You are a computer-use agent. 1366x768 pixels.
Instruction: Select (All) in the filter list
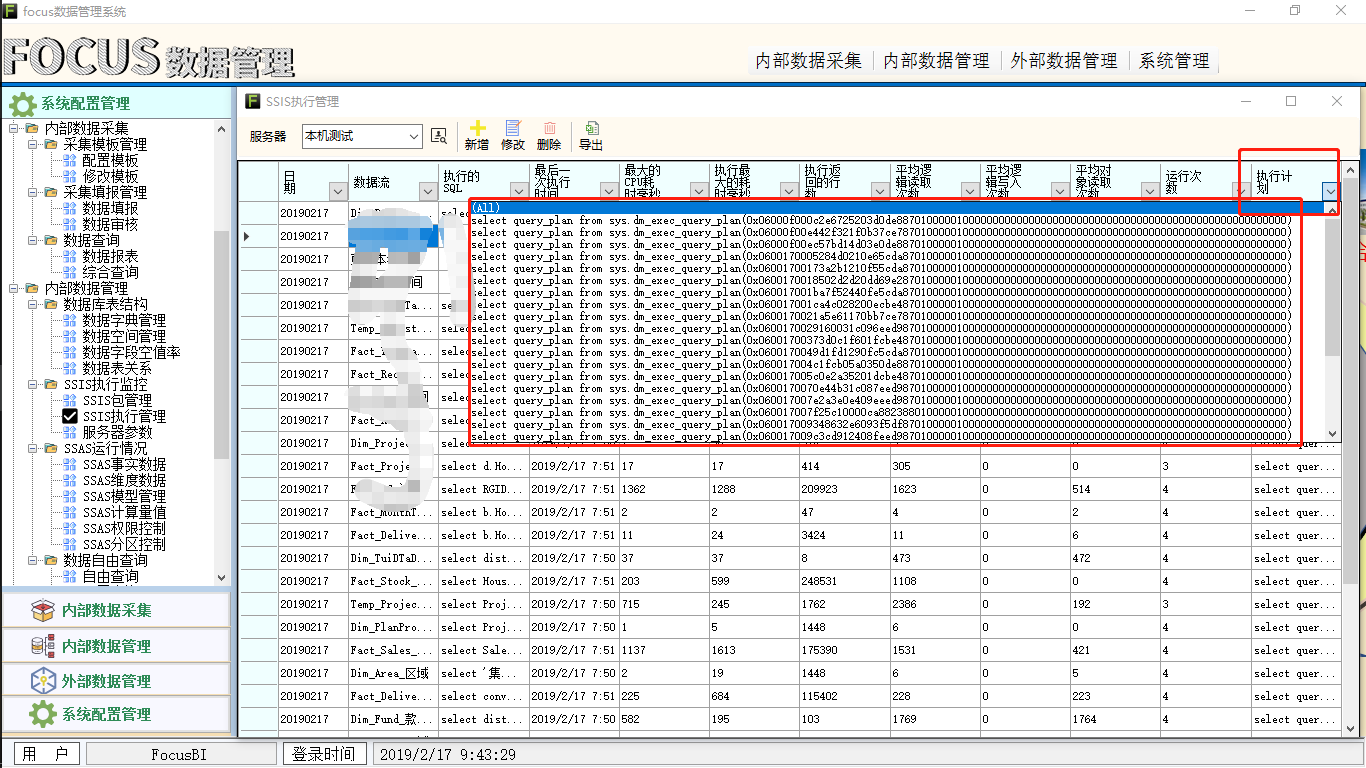point(897,207)
